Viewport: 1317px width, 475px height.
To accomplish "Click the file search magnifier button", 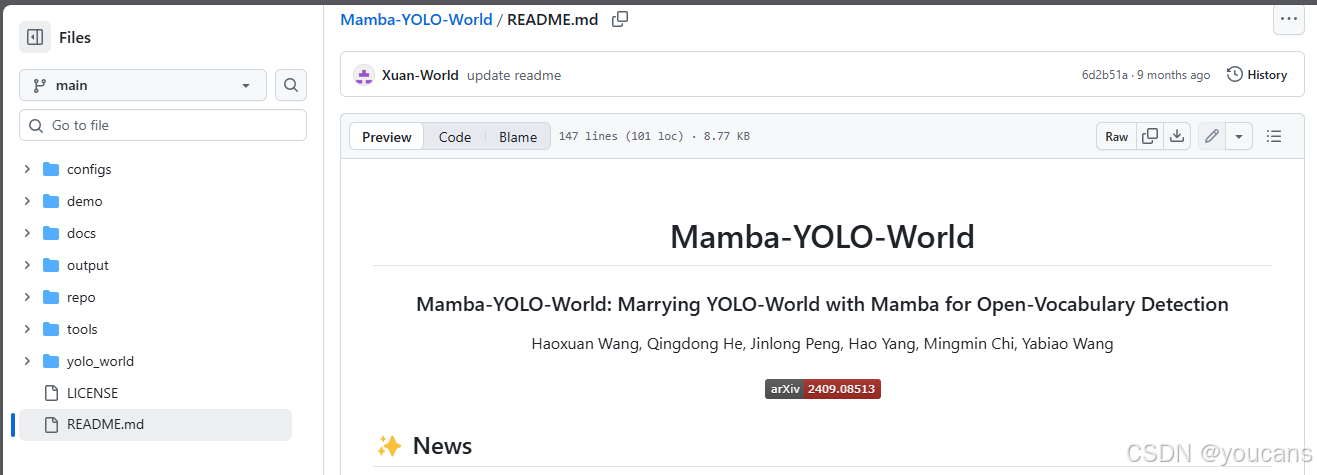I will (291, 85).
